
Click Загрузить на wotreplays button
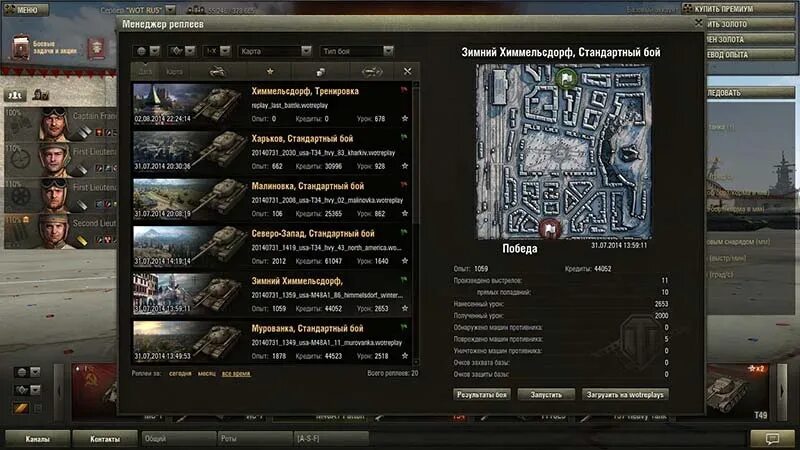[625, 394]
